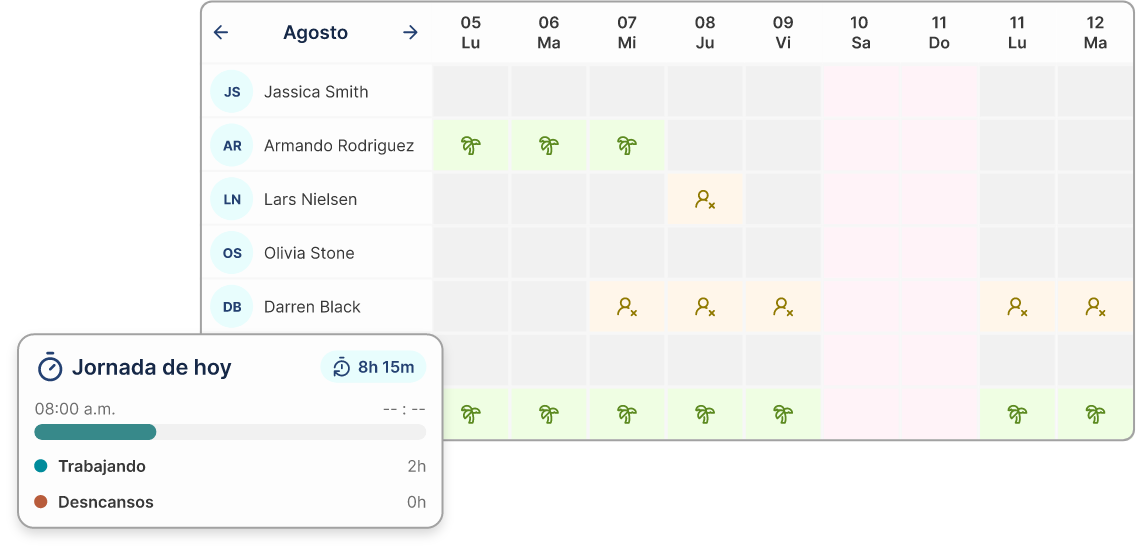Click the DB avatar for Darren Black
1136x552 pixels.
(x=232, y=307)
